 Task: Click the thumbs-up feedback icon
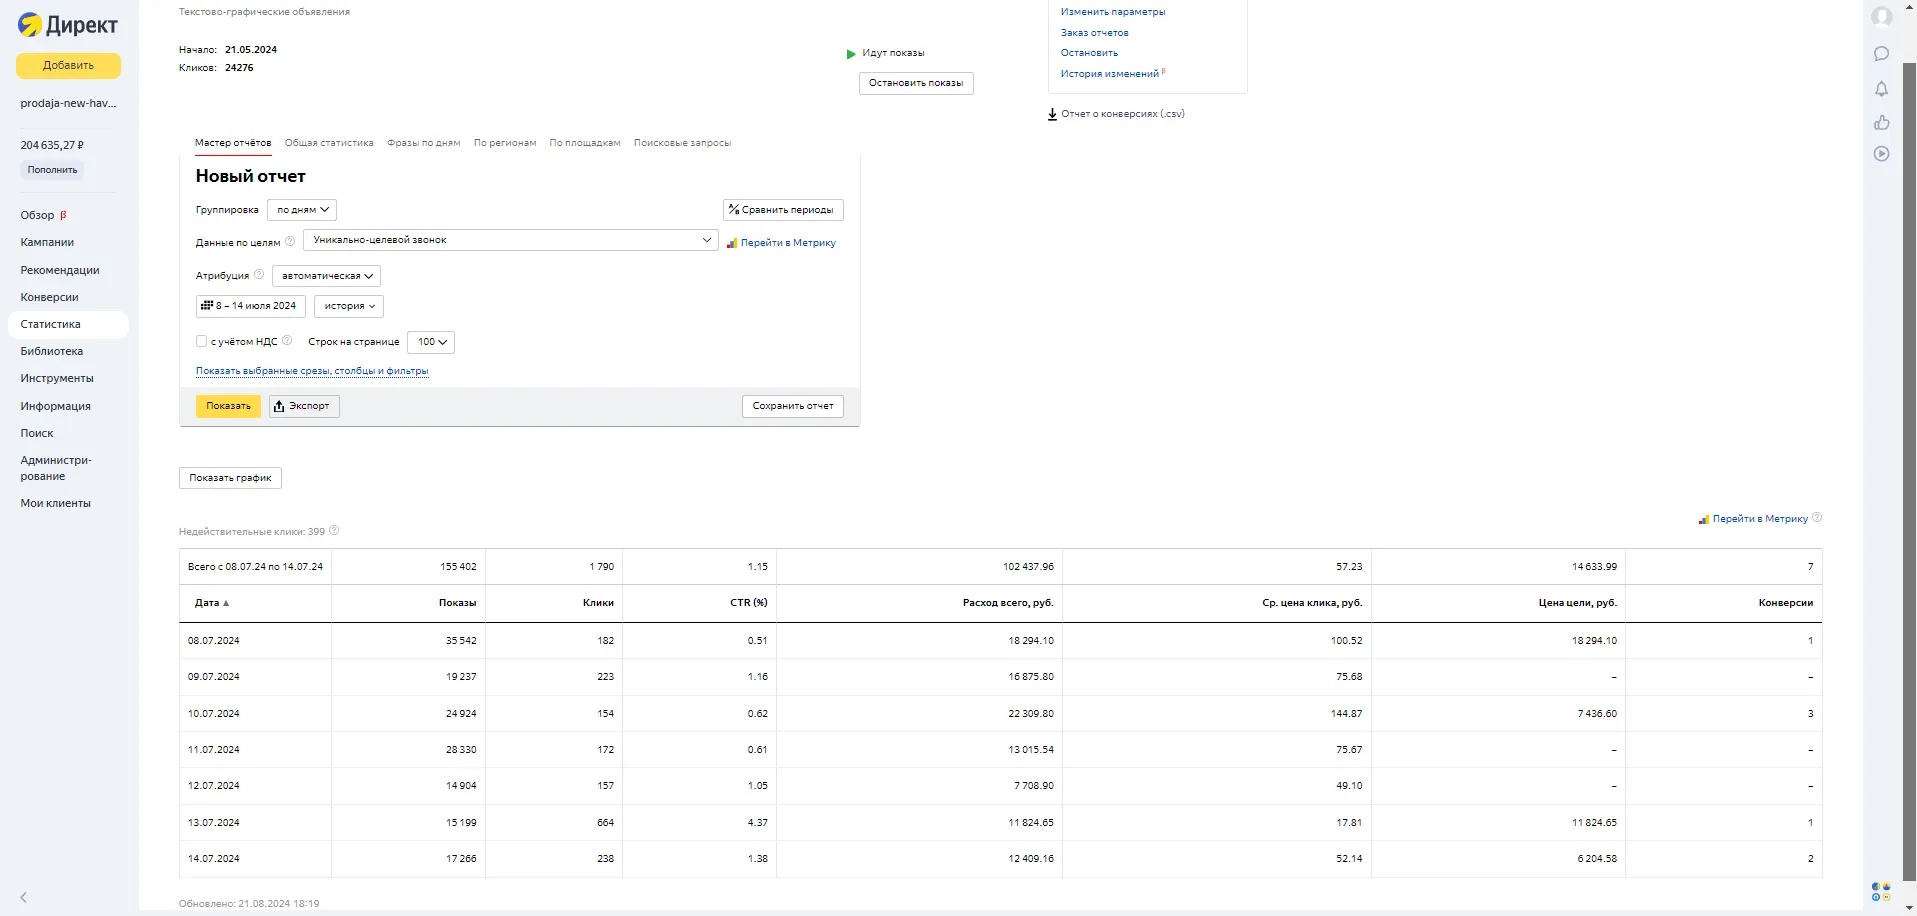(x=1881, y=123)
